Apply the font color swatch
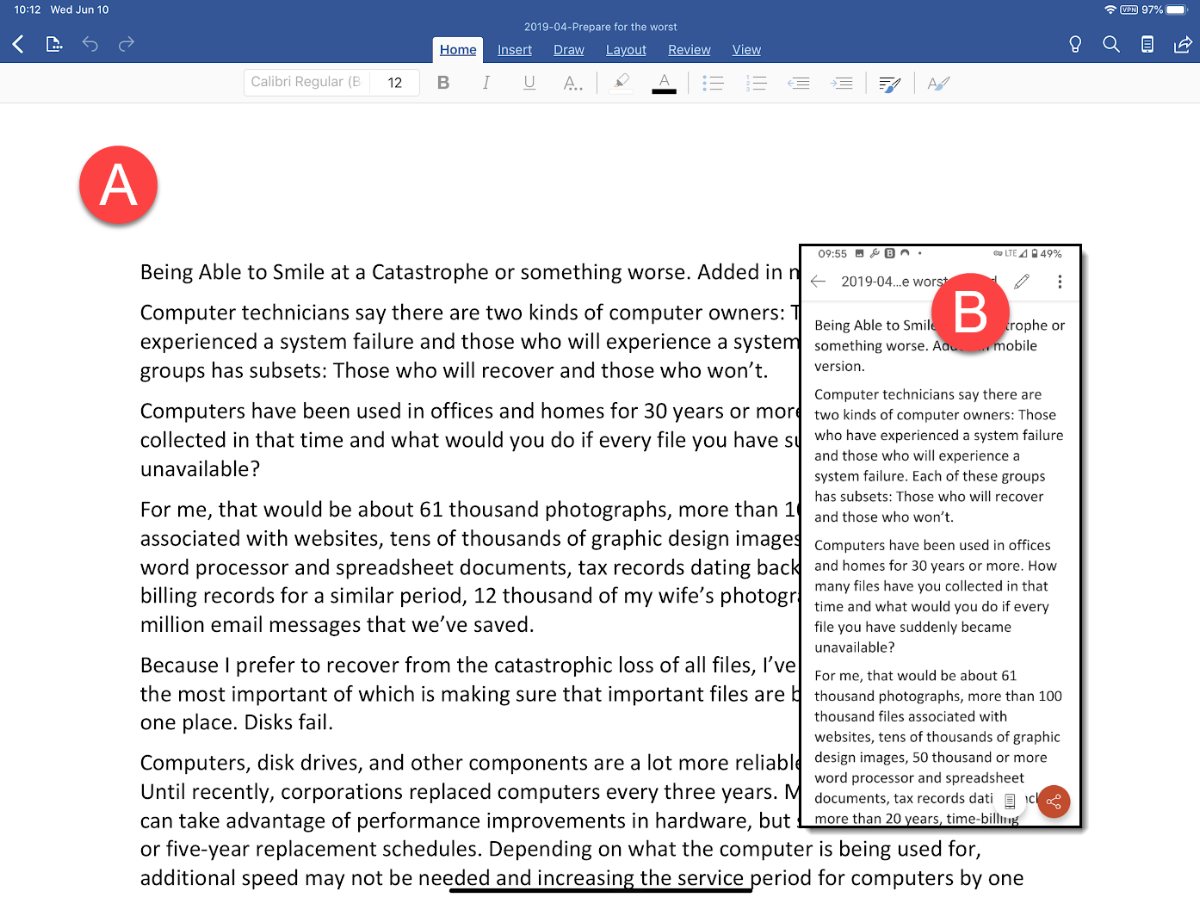Viewport: 1200px width, 898px height. 664,83
